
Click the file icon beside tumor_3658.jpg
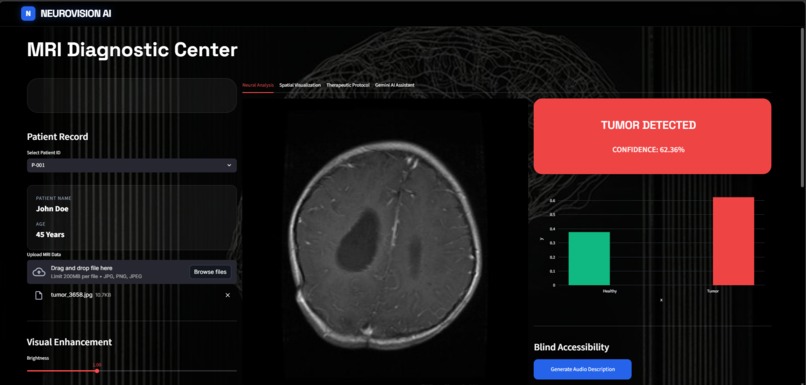click(x=39, y=295)
